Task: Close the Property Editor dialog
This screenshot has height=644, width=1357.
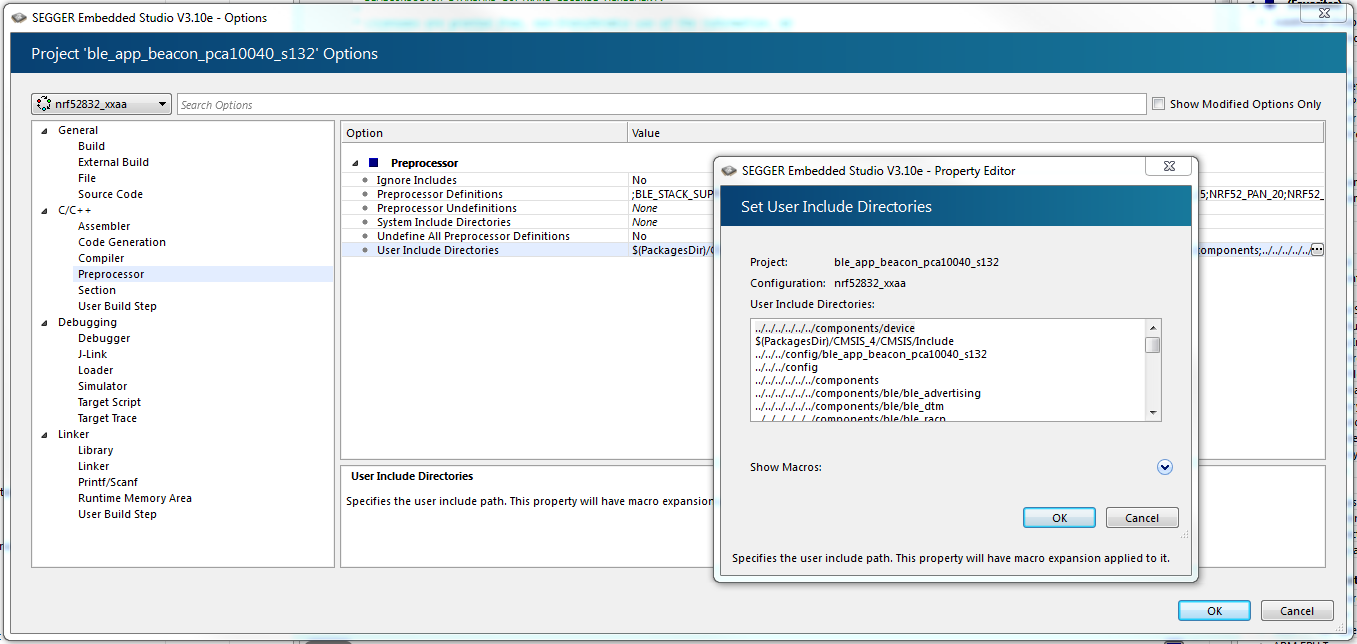Action: pyautogui.click(x=1167, y=166)
